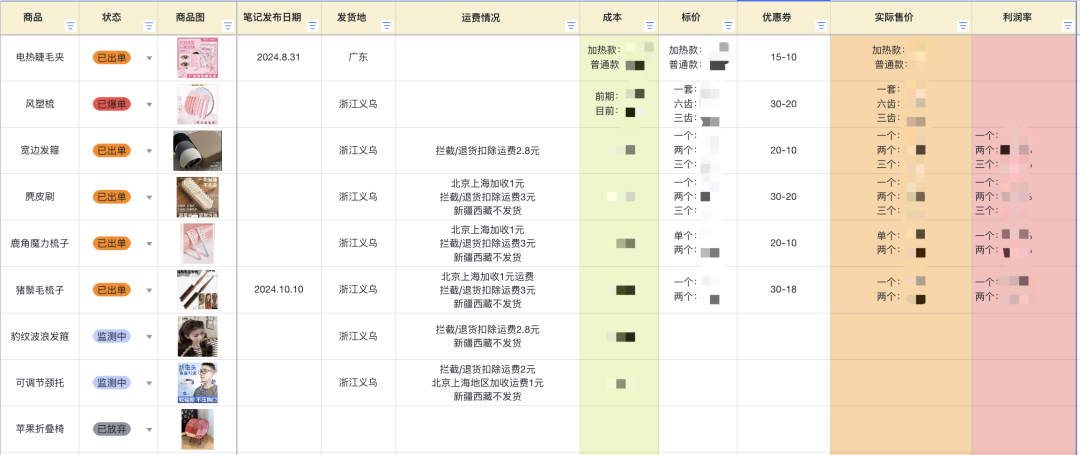Expand status dropdown for 电热睫毛夹 row

click(x=149, y=58)
